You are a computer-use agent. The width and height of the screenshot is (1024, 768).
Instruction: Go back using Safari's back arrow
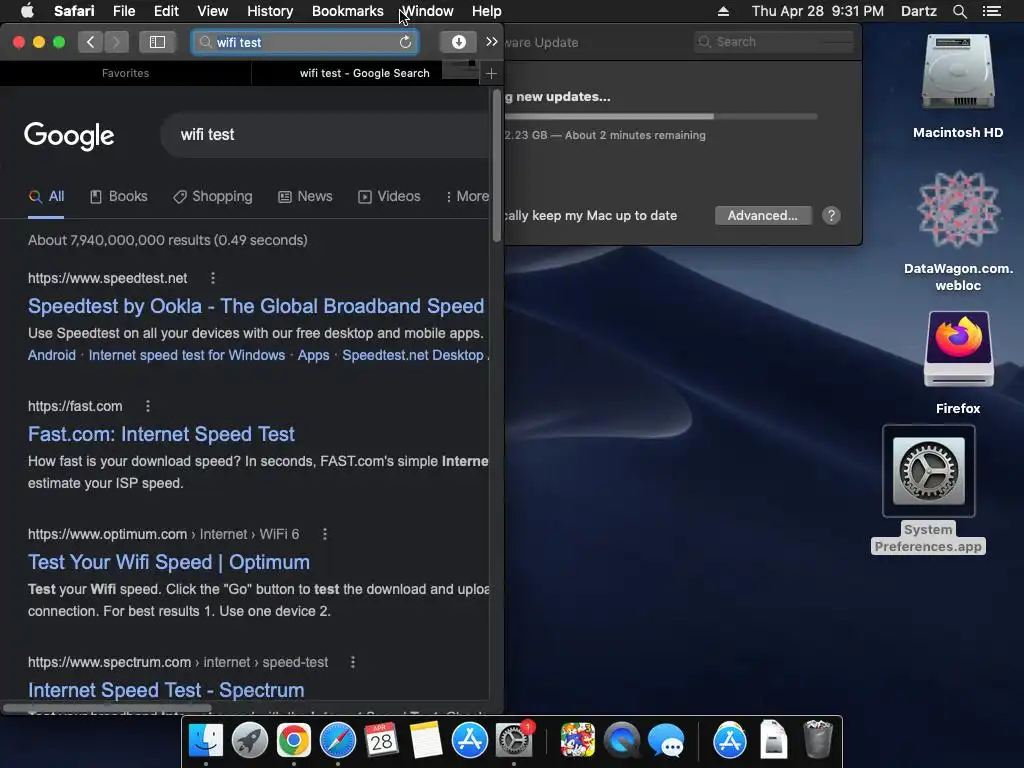pyautogui.click(x=90, y=42)
